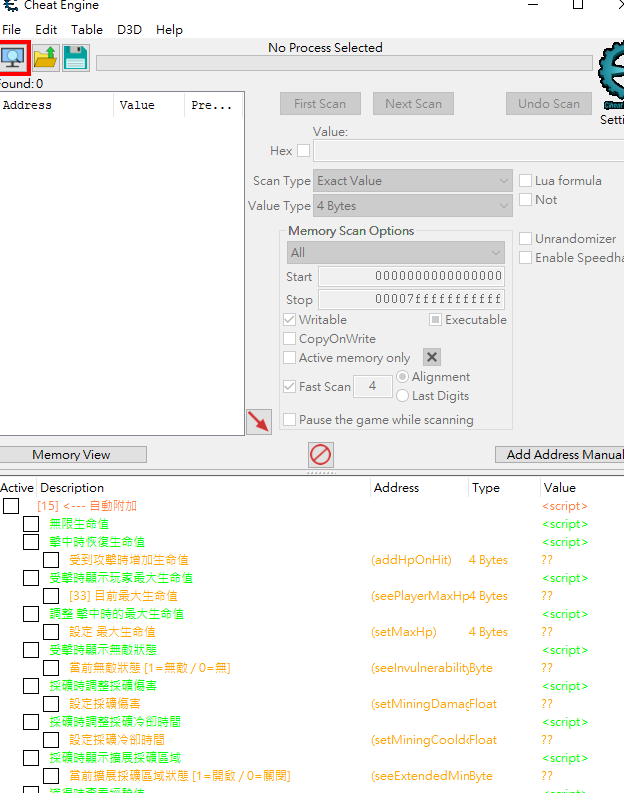Open the memory region All dropdown
The width and height of the screenshot is (624, 793).
pyautogui.click(x=395, y=253)
